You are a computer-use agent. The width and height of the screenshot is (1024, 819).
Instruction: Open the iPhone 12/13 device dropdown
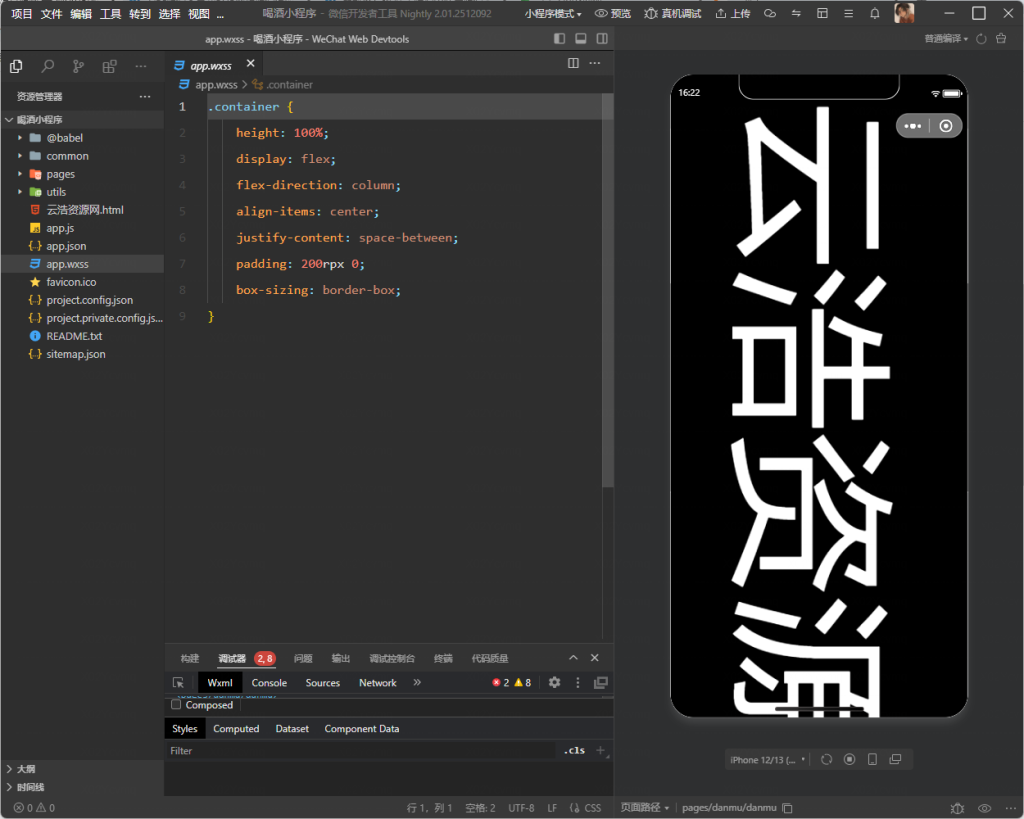pos(767,760)
